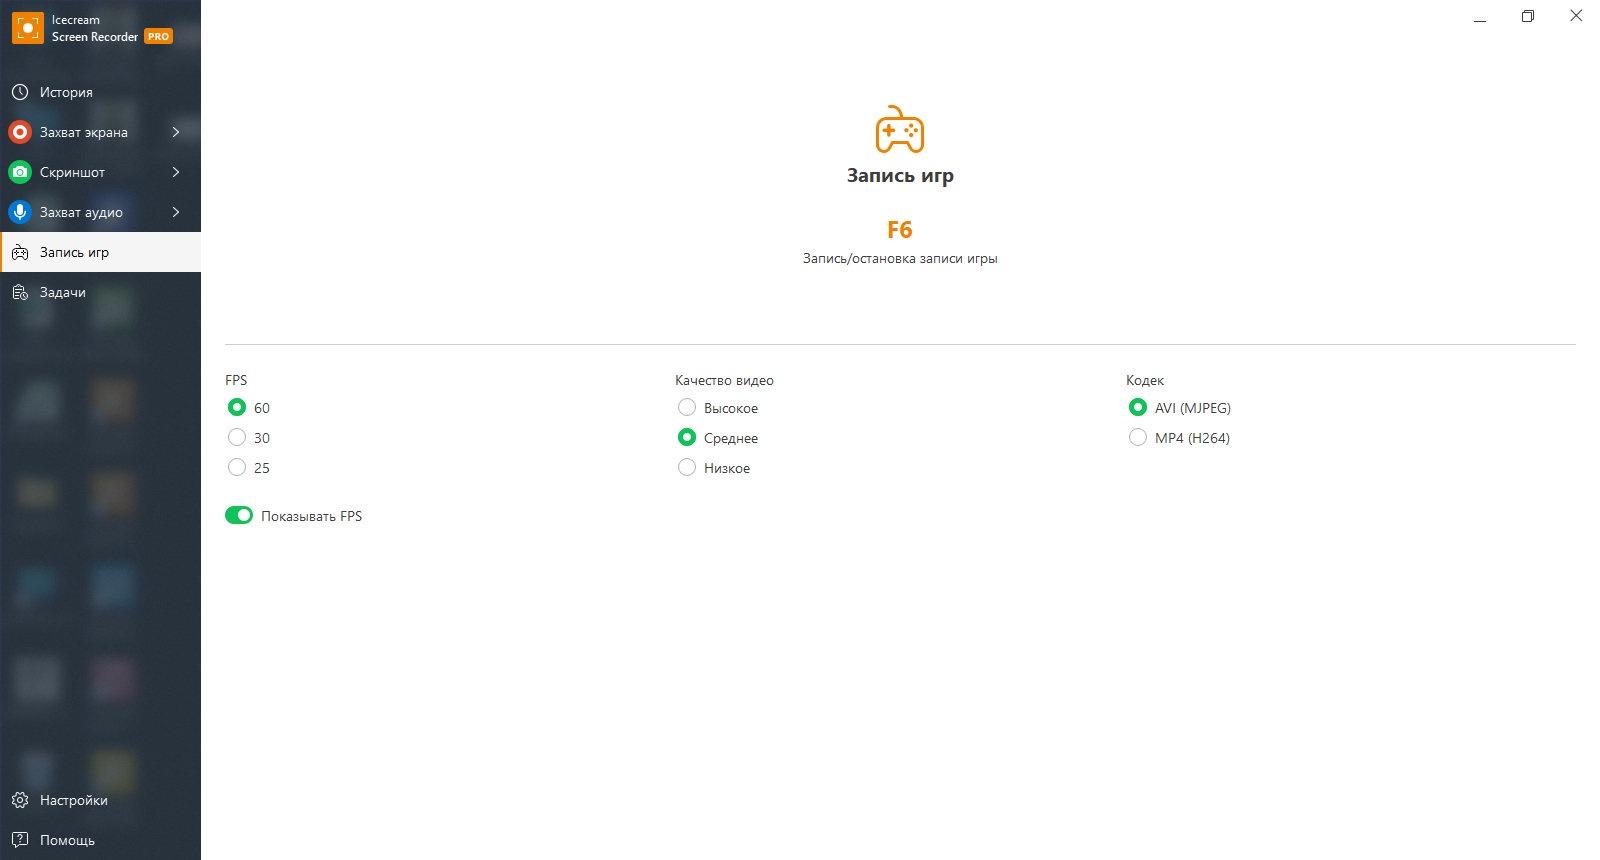
Task: Open the Задачи sidebar item
Action: (100, 292)
